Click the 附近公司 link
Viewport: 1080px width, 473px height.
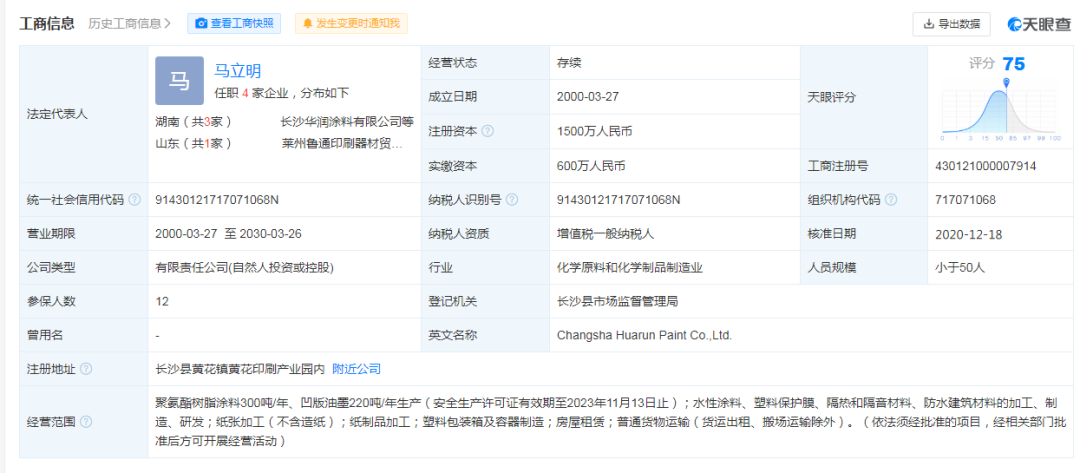[x=356, y=369]
